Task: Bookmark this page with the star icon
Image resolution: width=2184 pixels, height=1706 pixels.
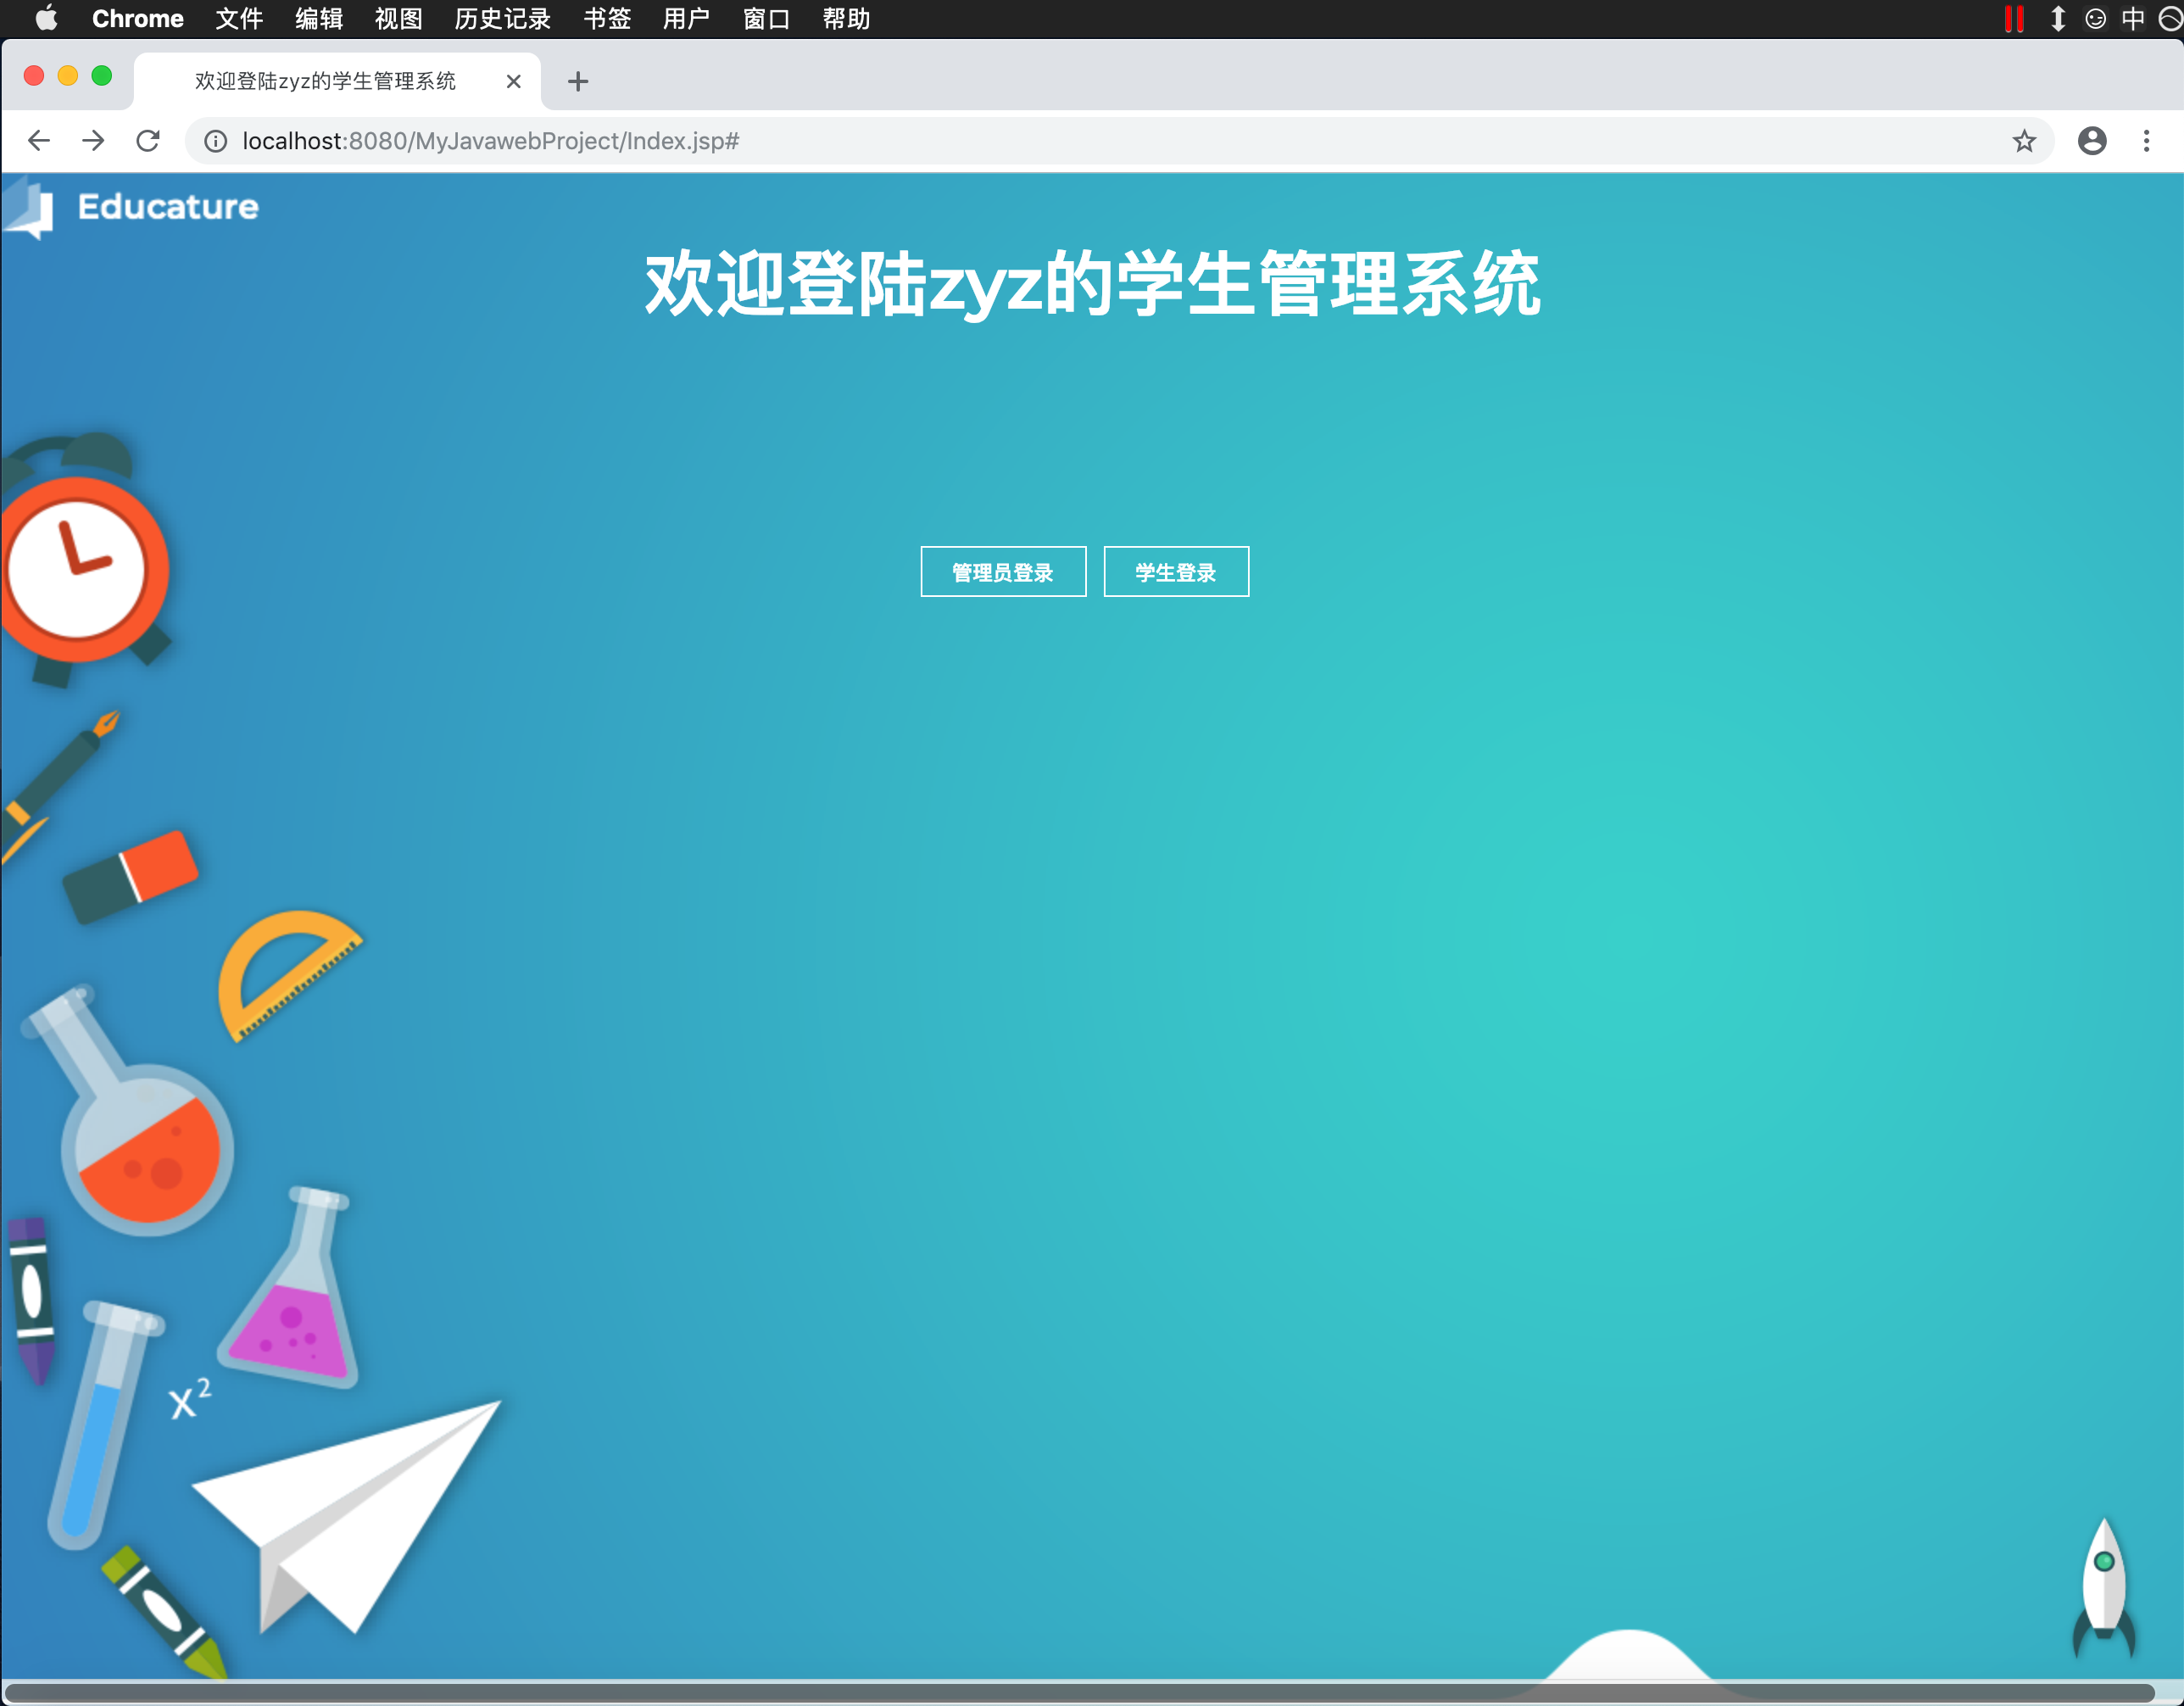Action: click(2024, 141)
